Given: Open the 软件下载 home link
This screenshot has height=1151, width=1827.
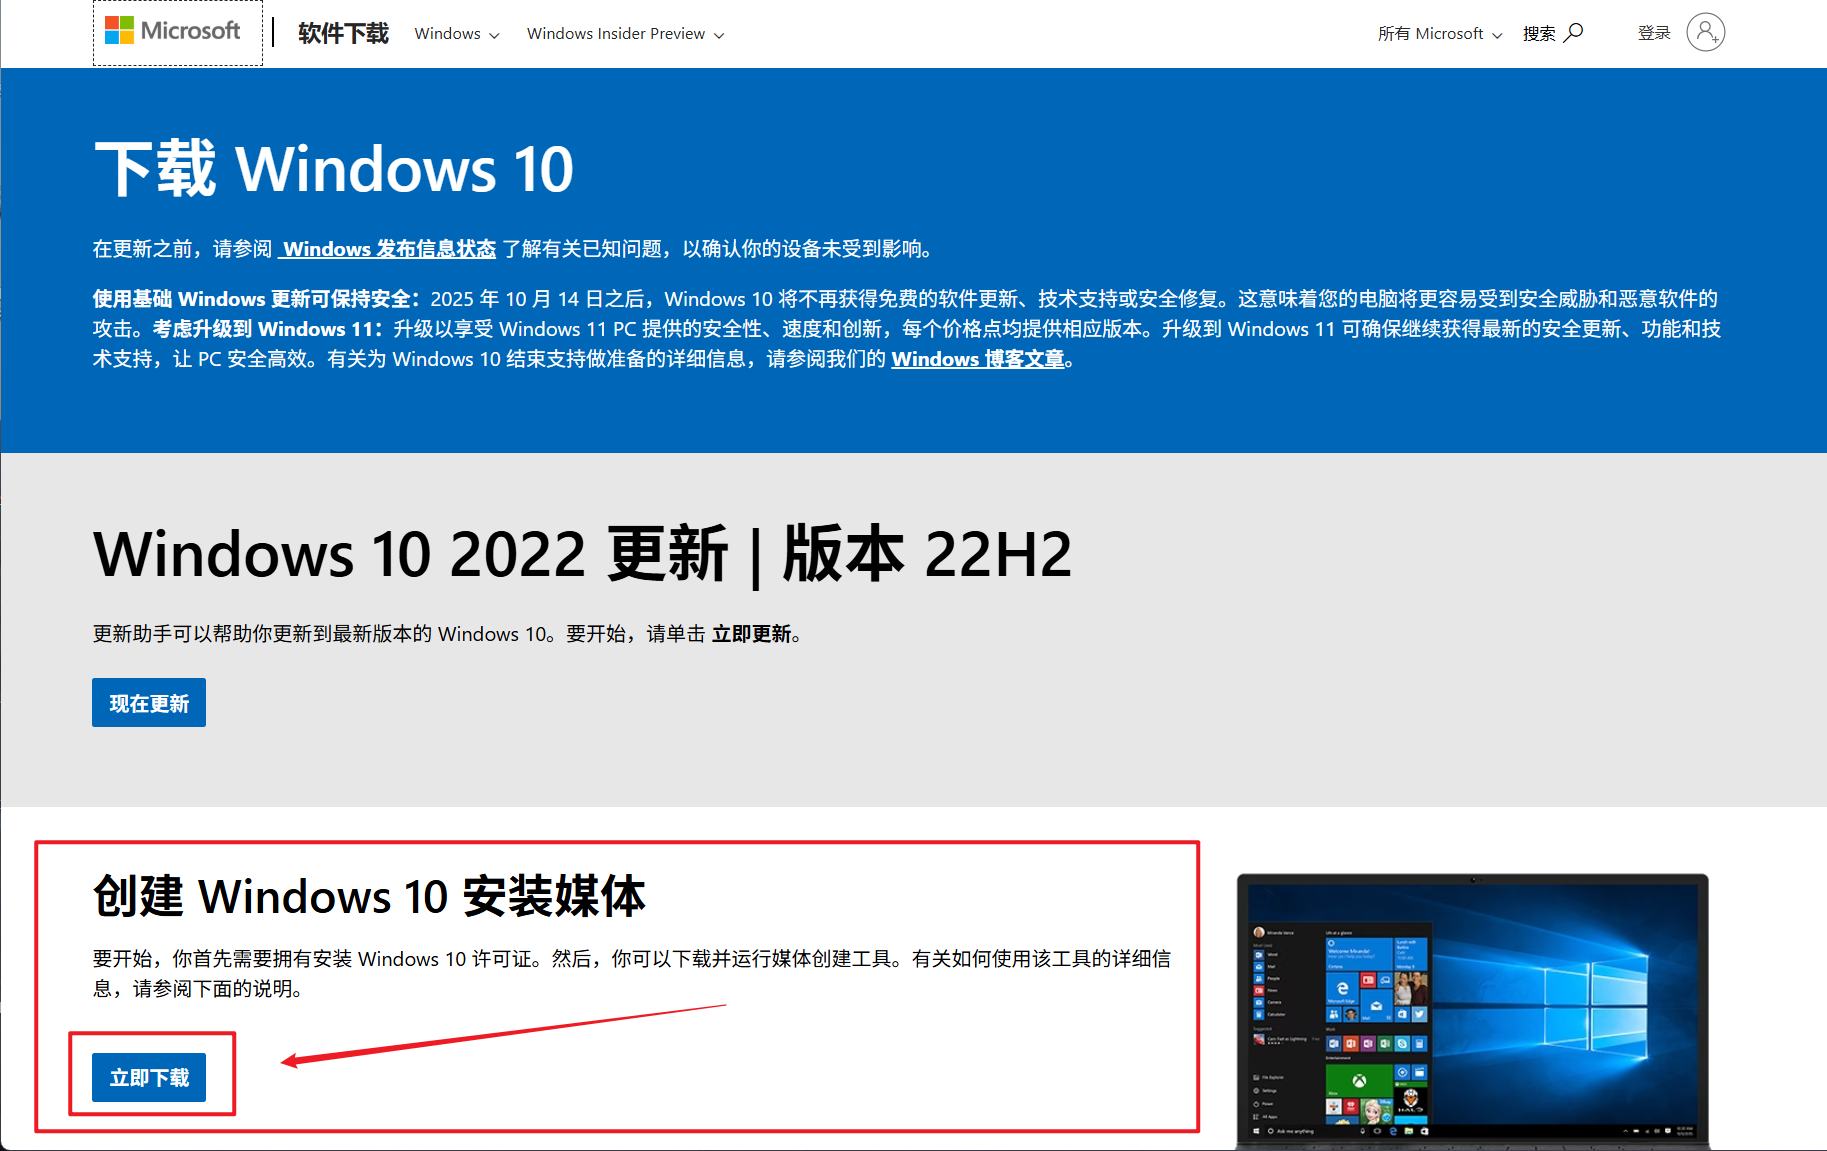Looking at the screenshot, I should [x=343, y=33].
